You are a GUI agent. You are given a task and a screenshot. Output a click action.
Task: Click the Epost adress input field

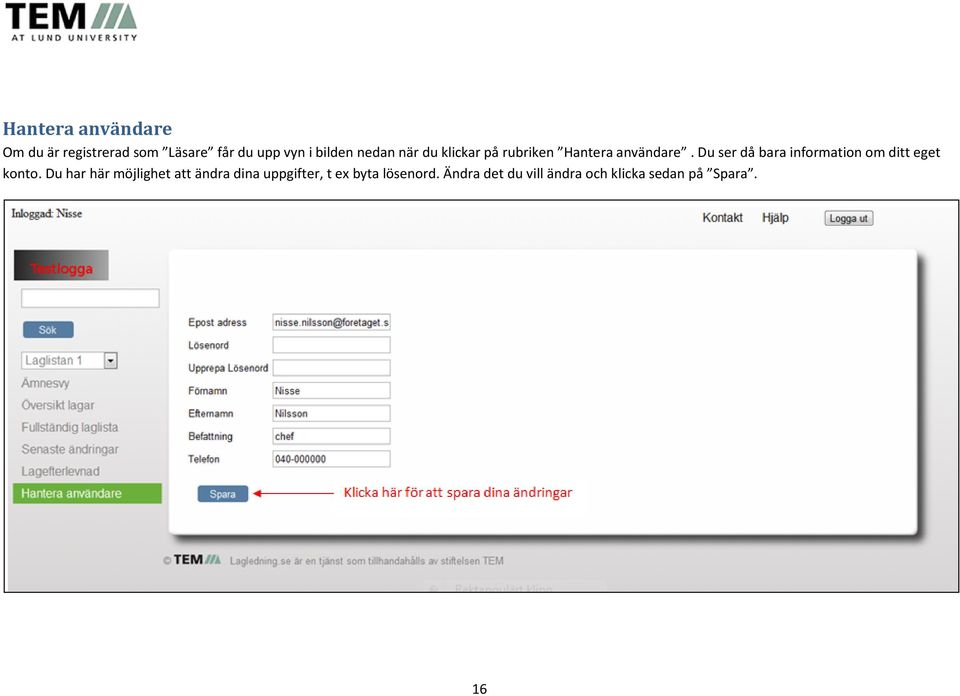coord(331,323)
